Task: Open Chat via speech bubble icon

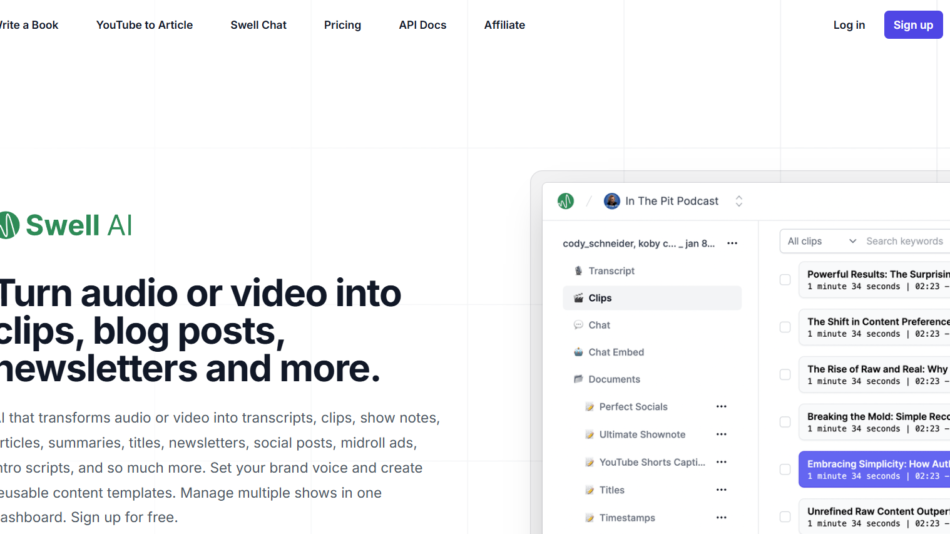Action: coord(578,325)
